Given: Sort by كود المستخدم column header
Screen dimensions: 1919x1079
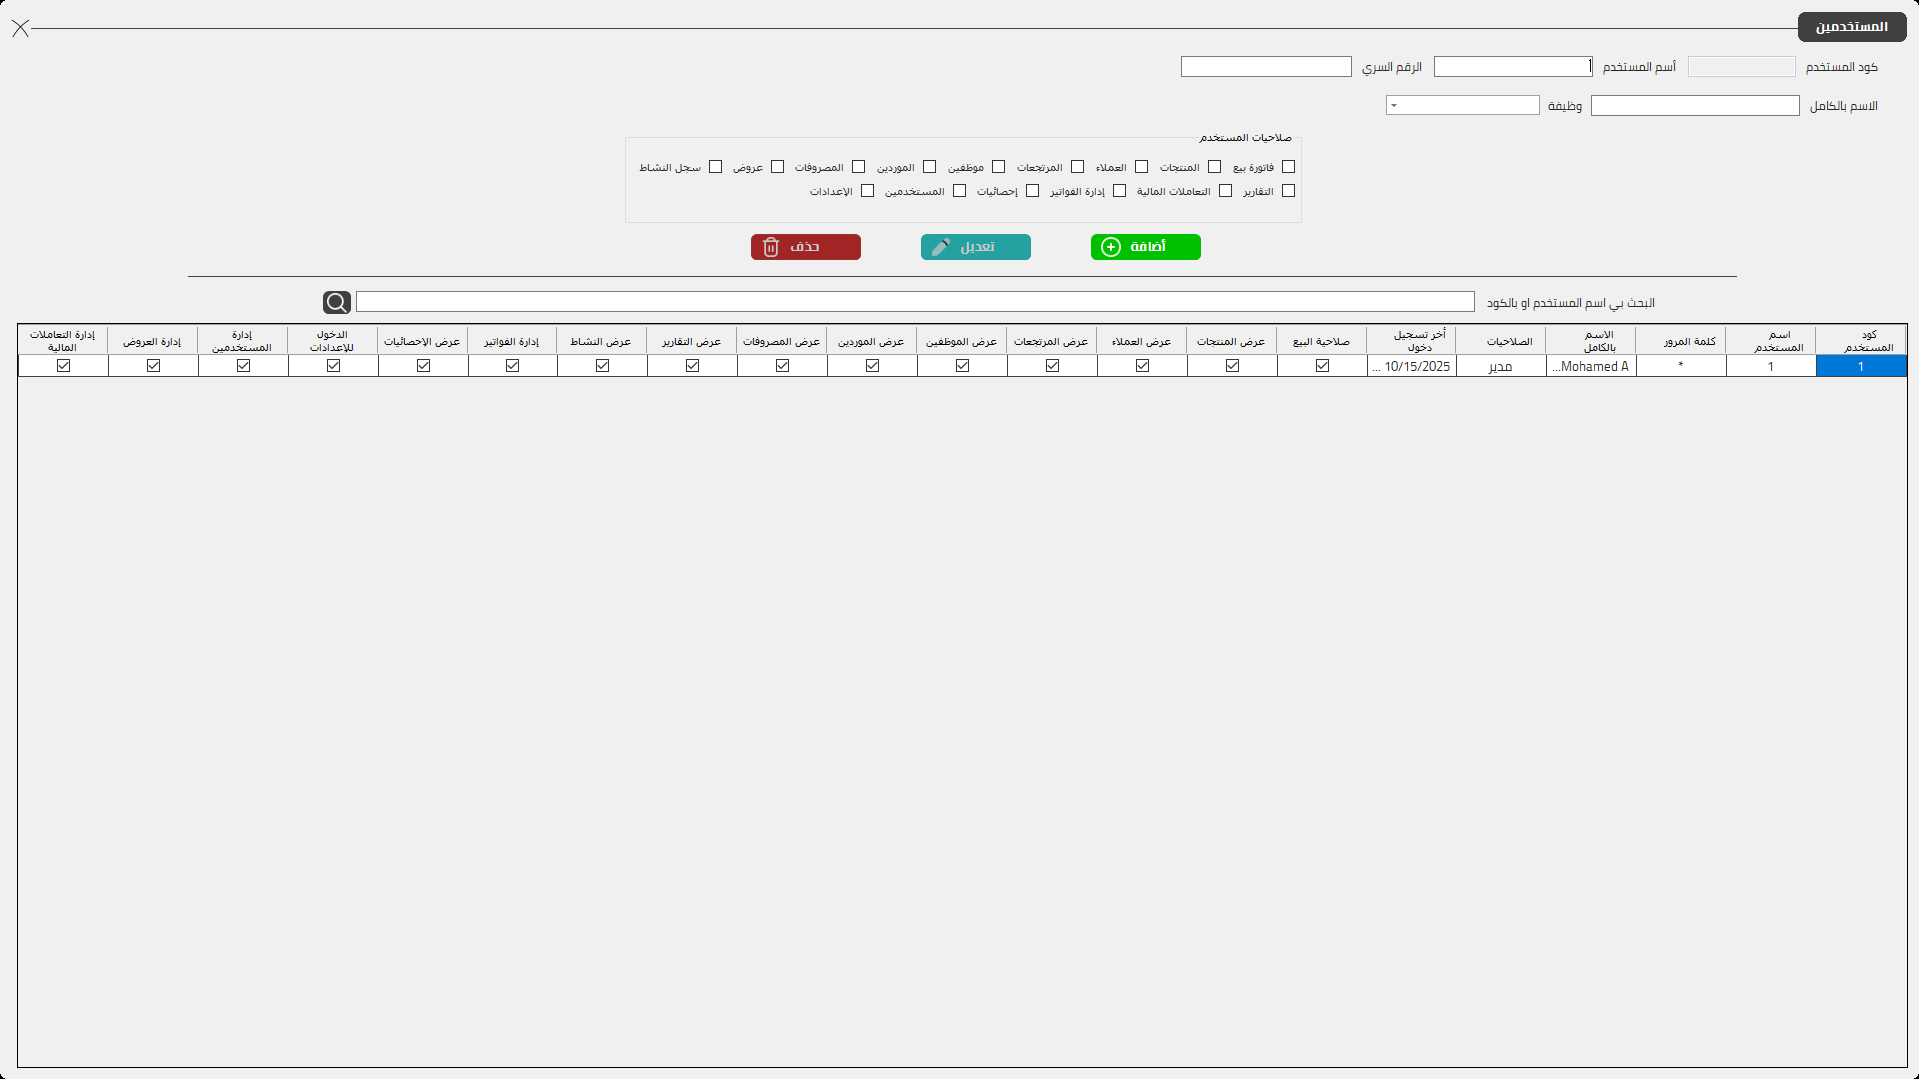Looking at the screenshot, I should pos(1861,341).
